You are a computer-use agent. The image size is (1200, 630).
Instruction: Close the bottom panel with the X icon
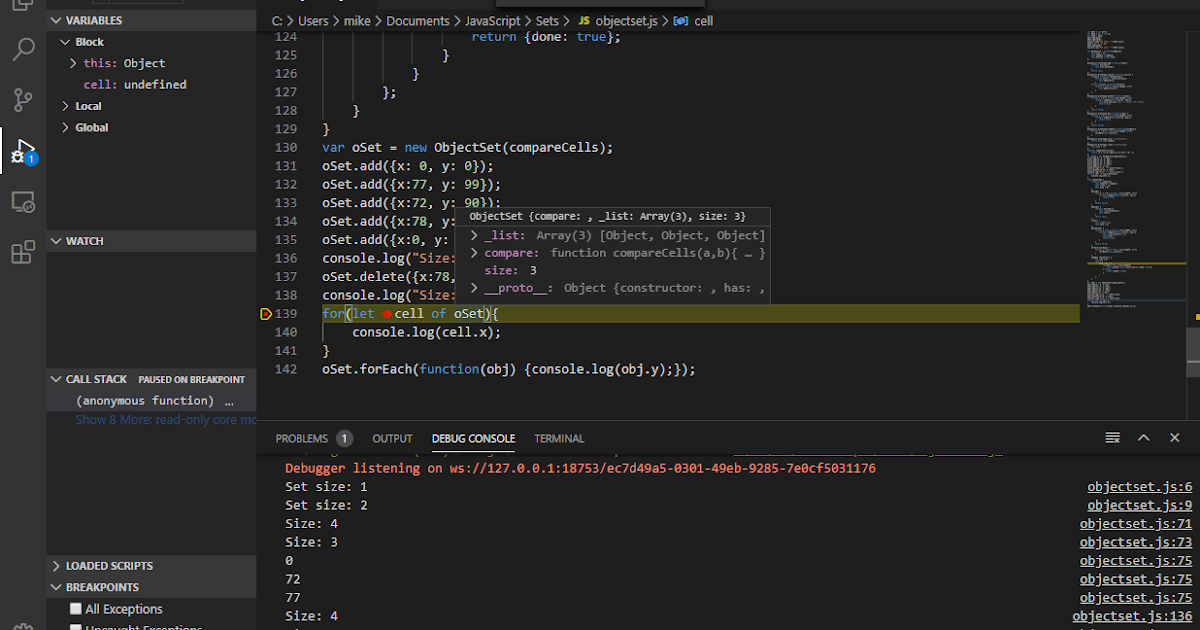[x=1174, y=437]
